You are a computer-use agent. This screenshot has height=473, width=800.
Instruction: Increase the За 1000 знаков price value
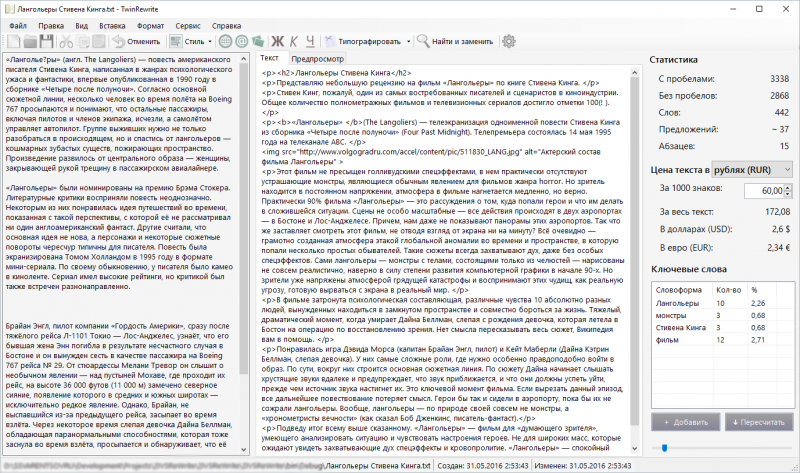click(788, 188)
